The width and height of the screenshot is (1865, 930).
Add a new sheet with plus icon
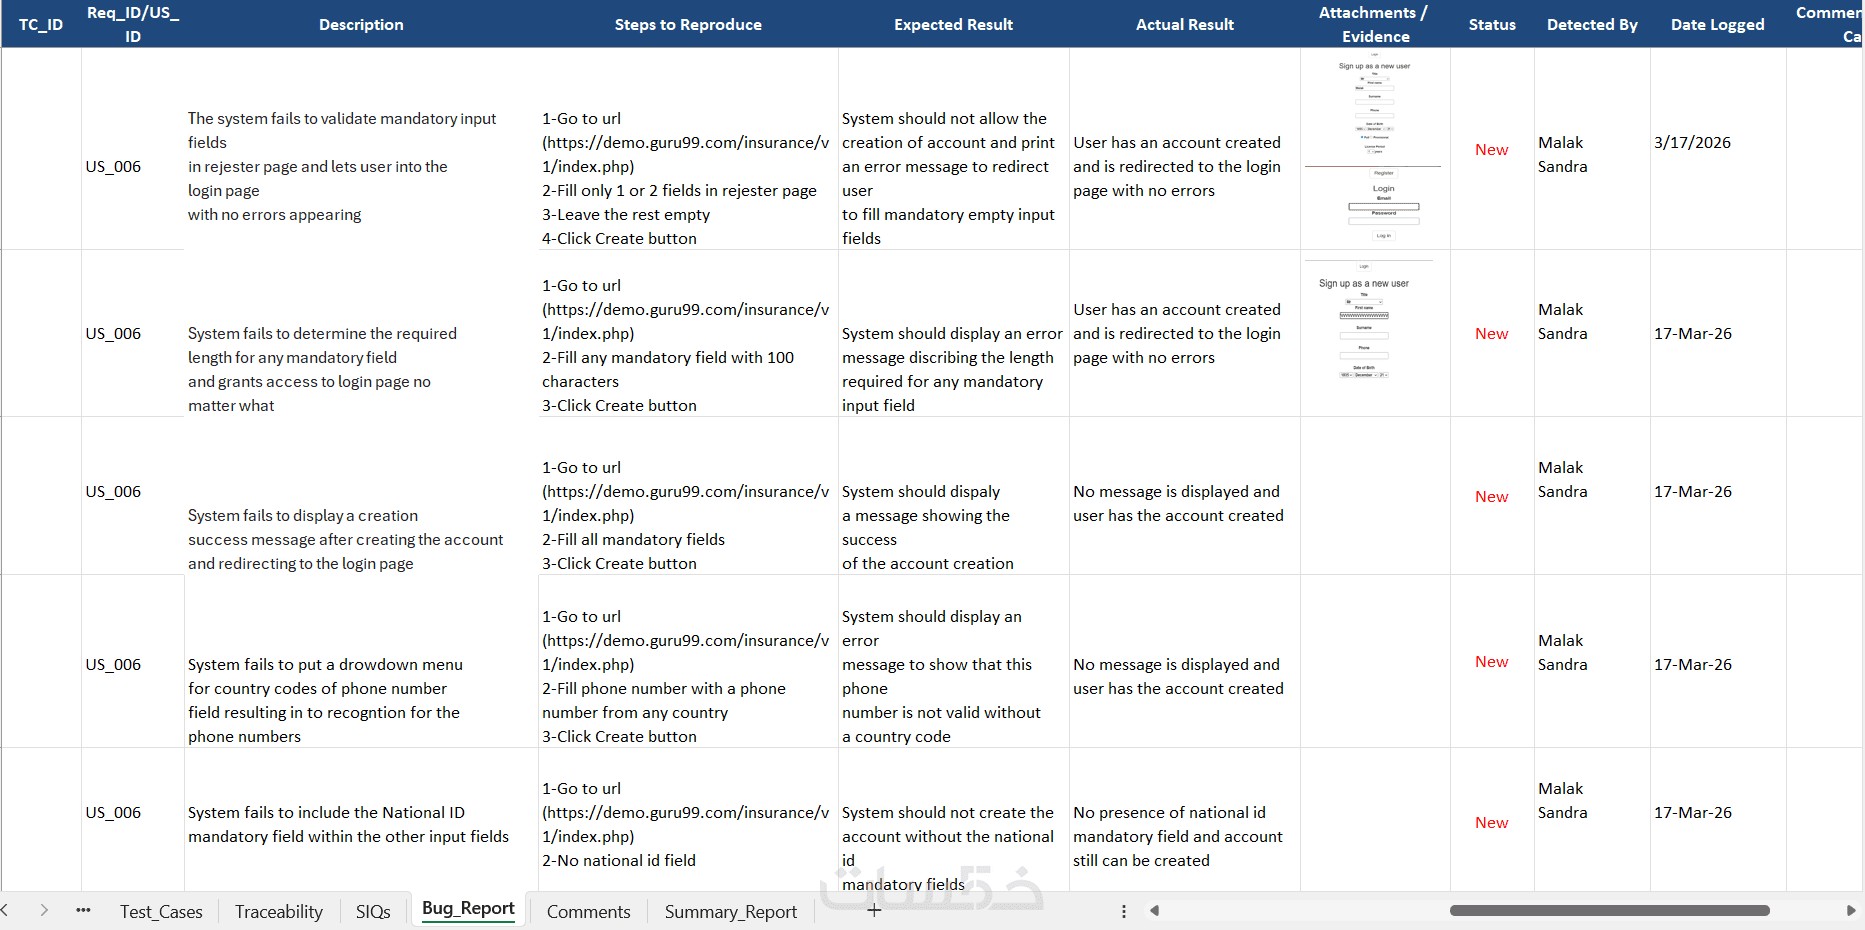click(x=874, y=910)
